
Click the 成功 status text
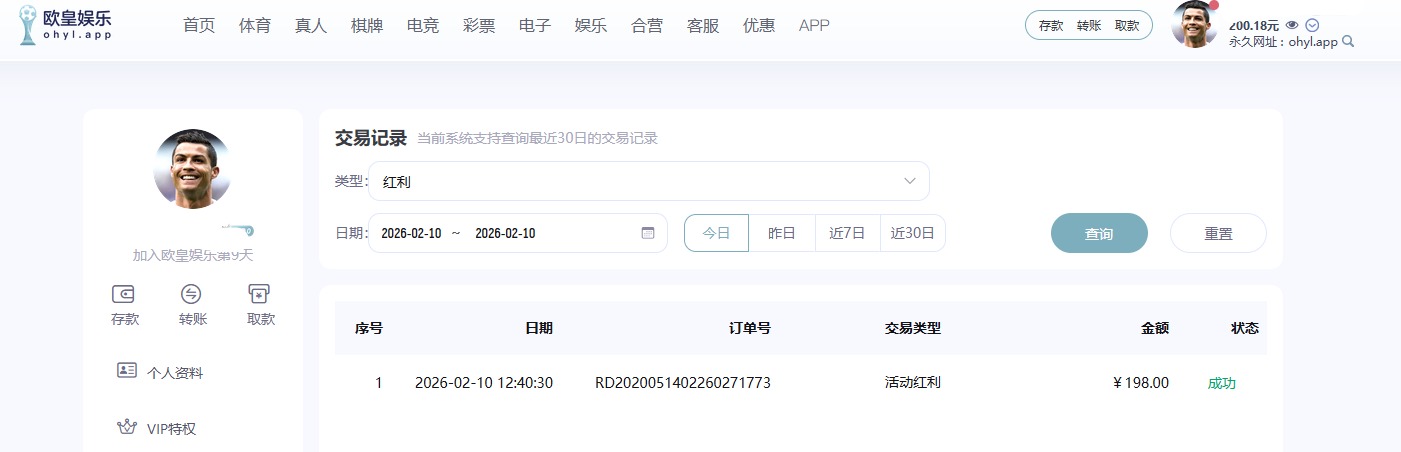pos(1222,383)
